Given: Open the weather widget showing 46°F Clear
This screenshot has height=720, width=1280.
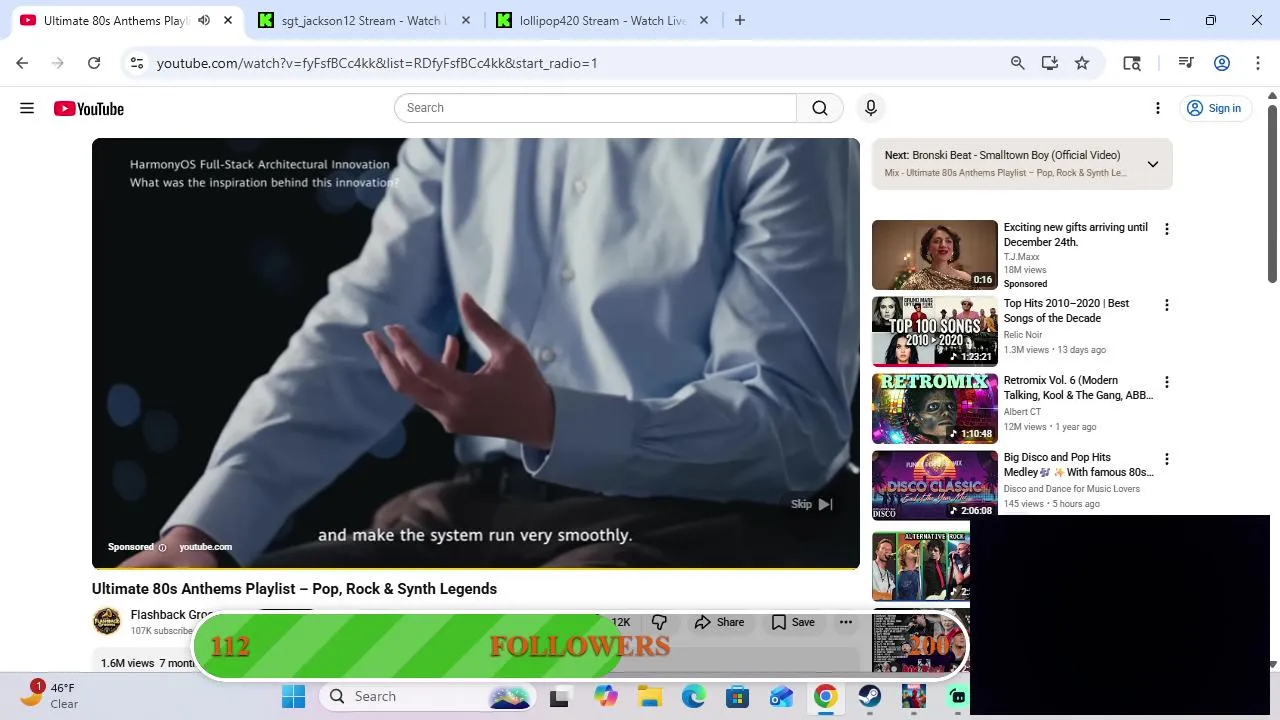Looking at the screenshot, I should point(50,695).
